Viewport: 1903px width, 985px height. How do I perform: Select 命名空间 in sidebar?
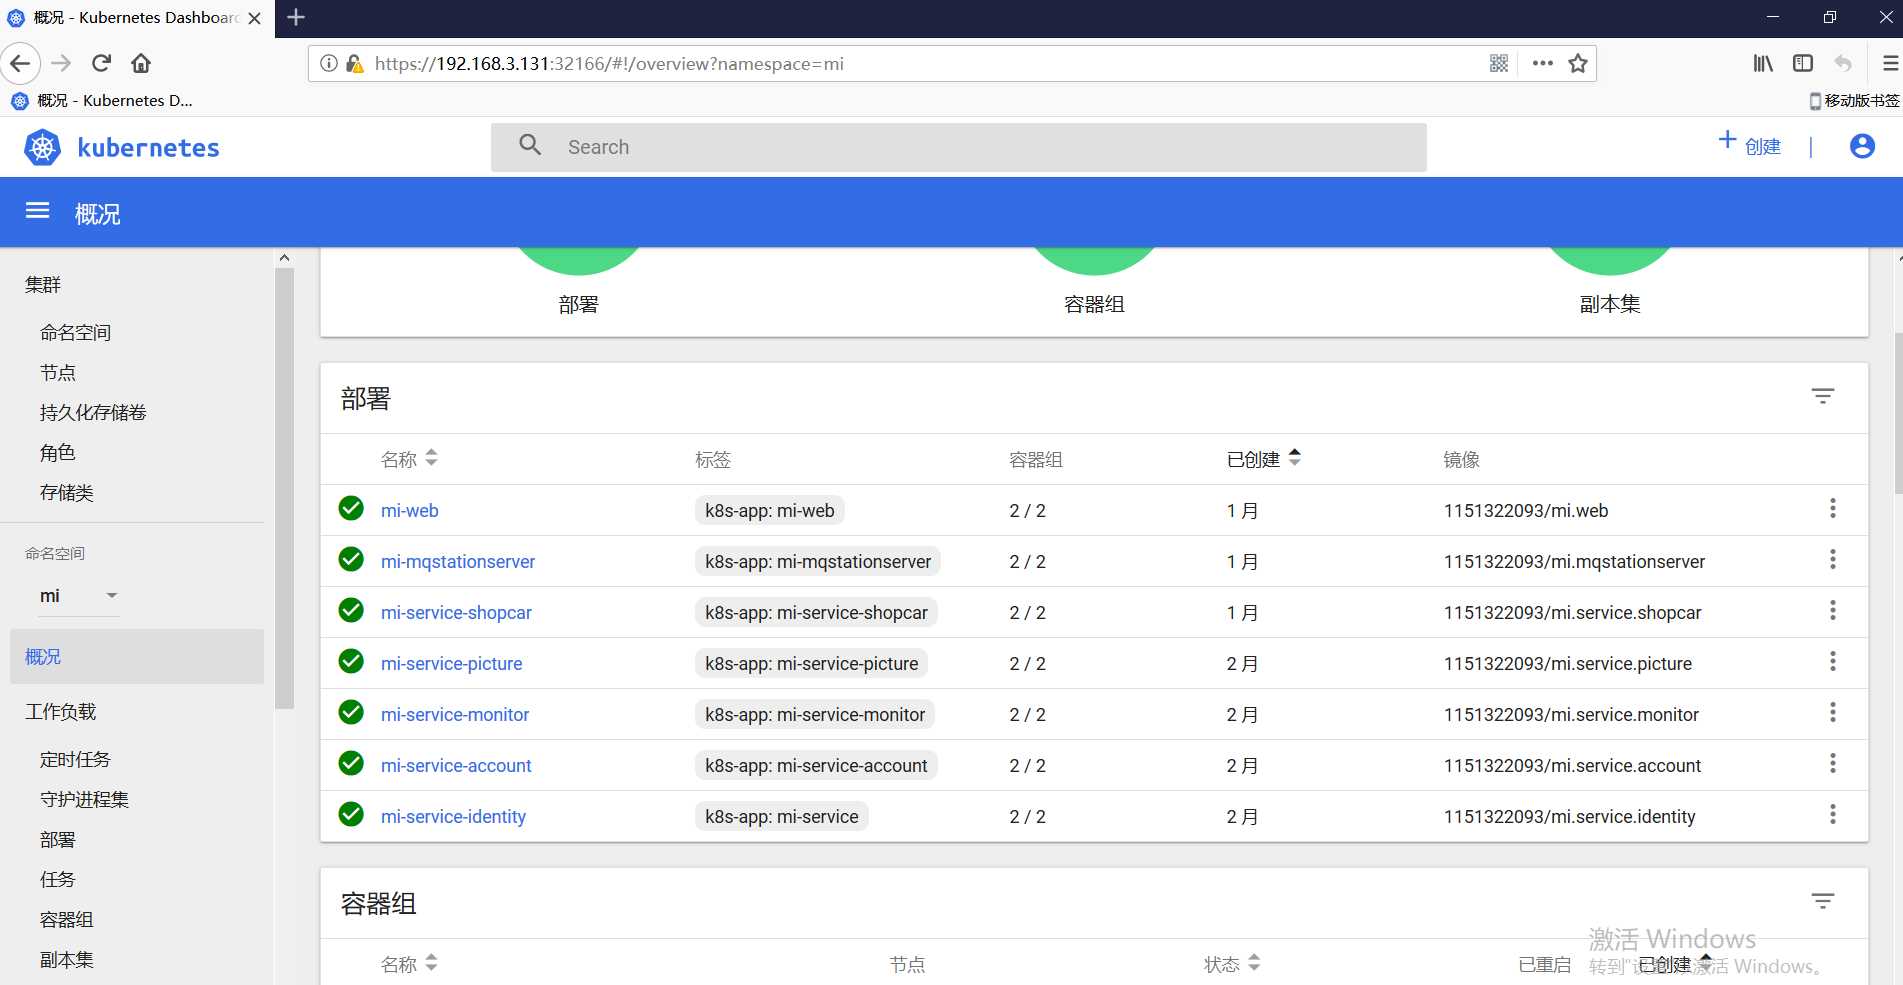point(75,333)
